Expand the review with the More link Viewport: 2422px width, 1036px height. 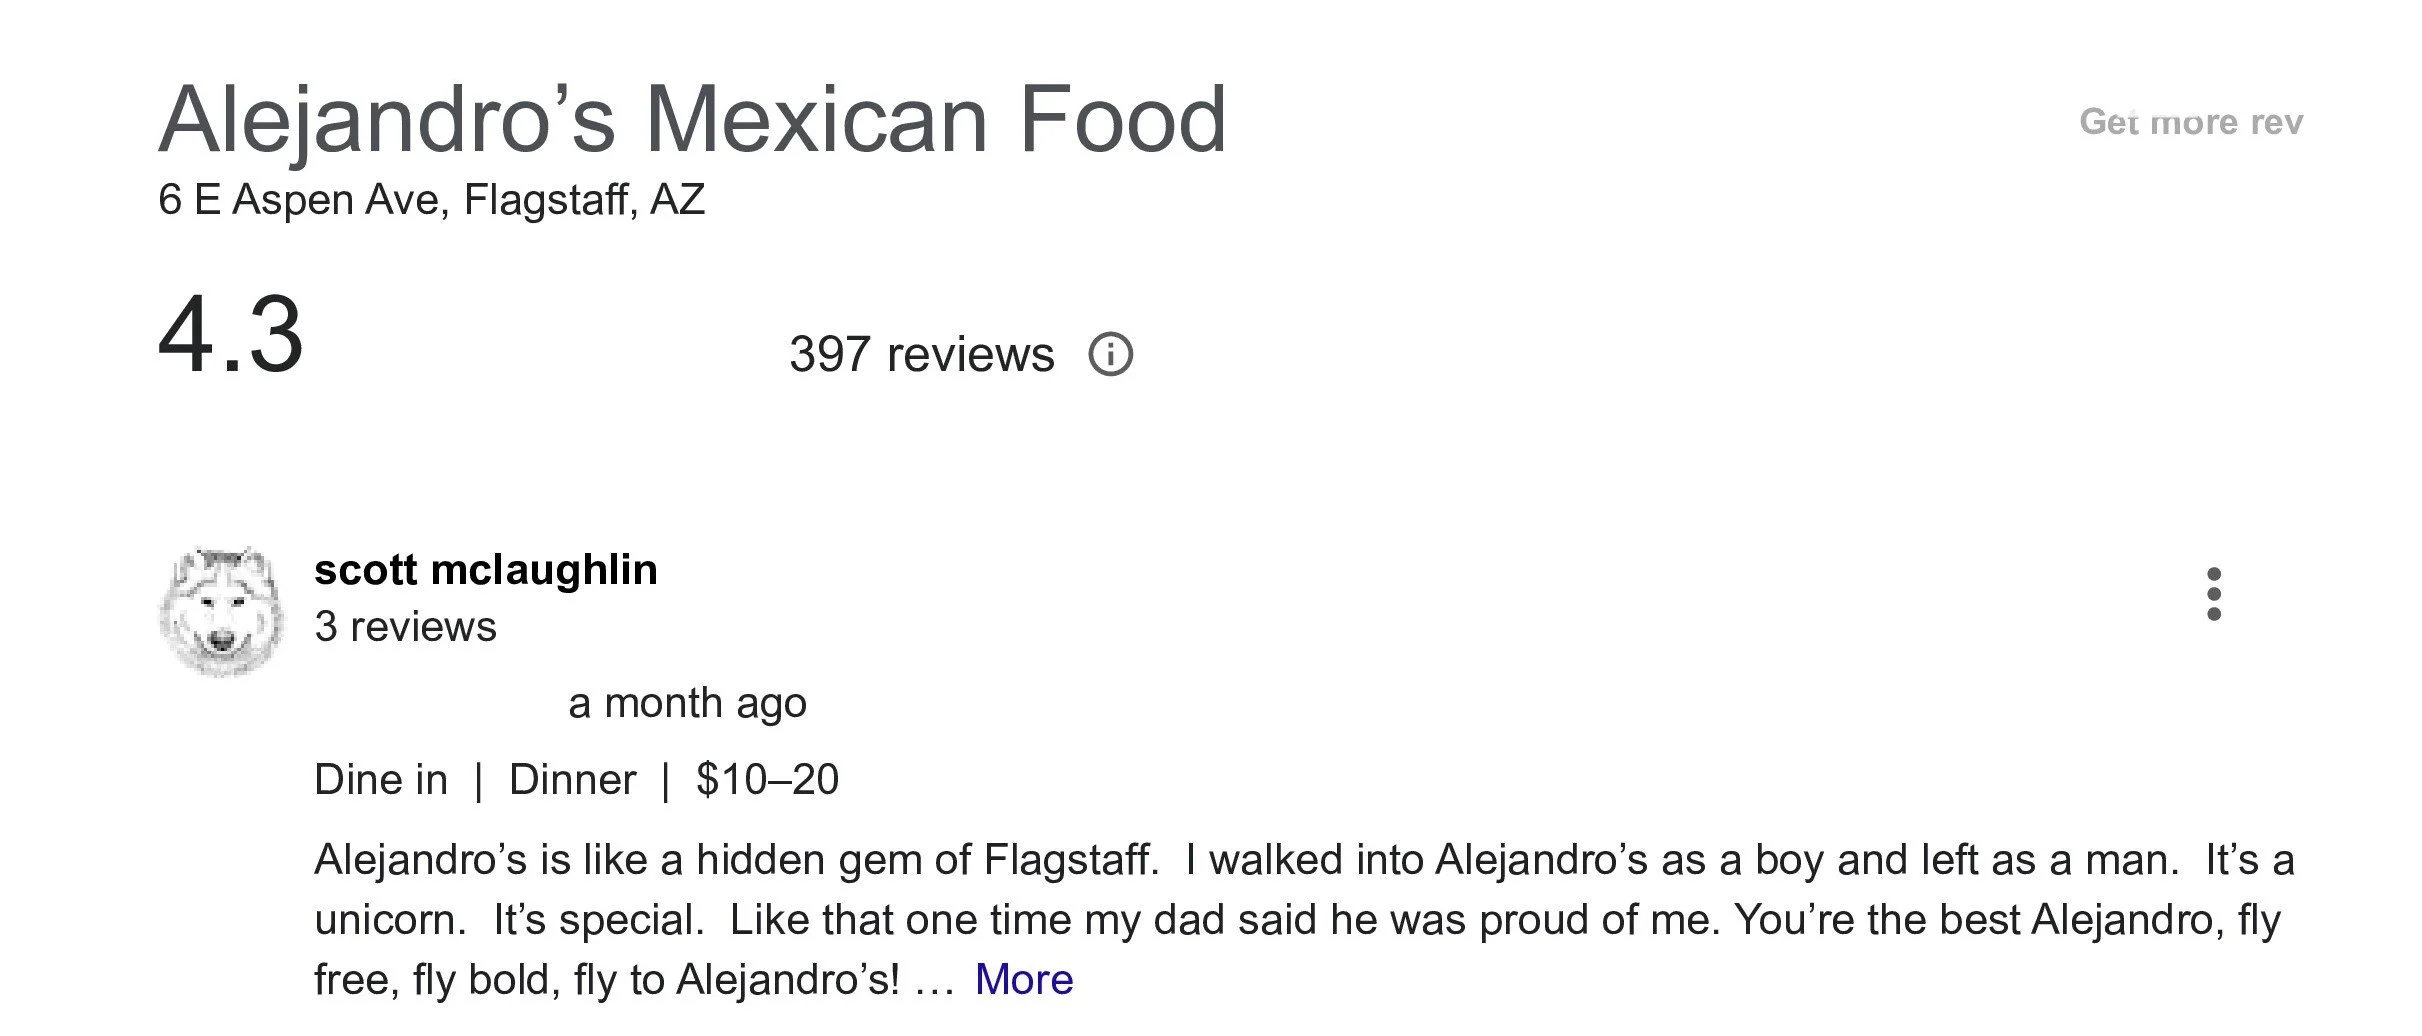point(1023,979)
